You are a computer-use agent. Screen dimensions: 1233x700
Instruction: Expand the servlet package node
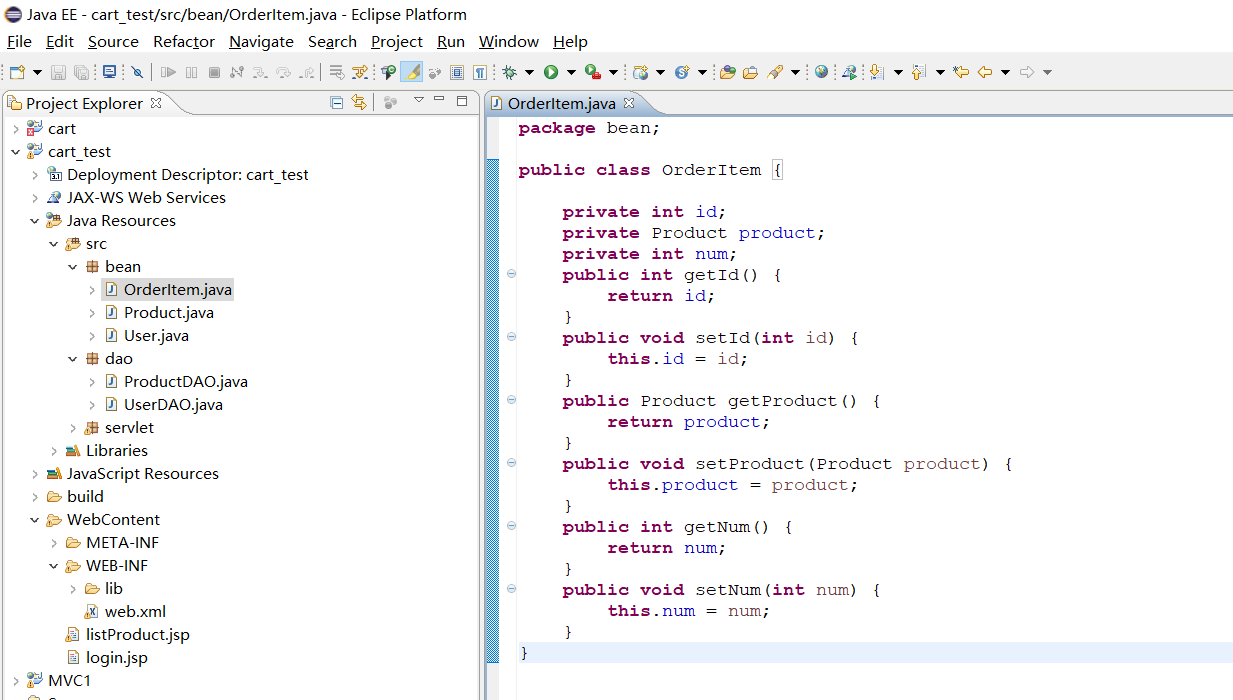click(72, 428)
